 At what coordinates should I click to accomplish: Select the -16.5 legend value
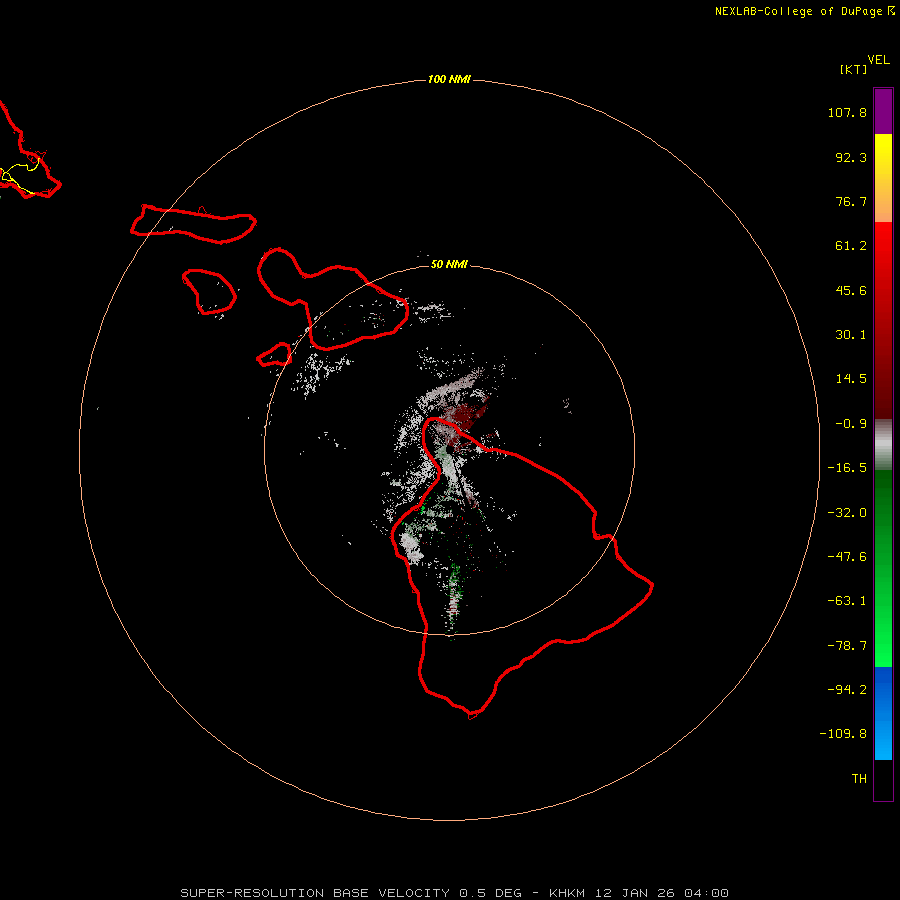coord(847,468)
